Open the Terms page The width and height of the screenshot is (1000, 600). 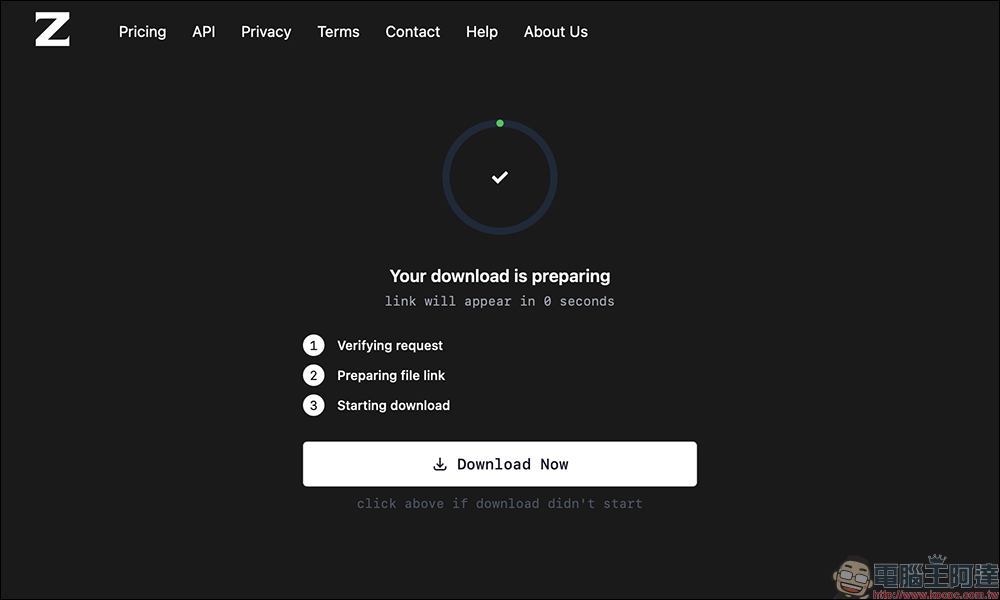tap(338, 31)
